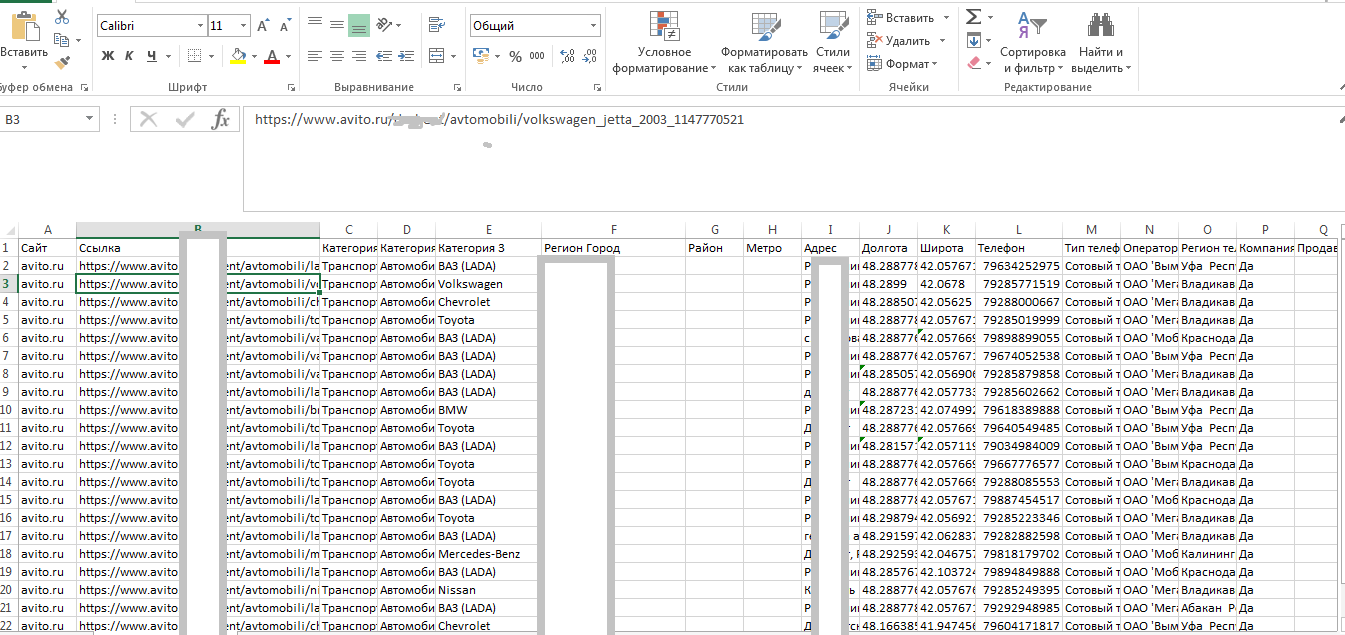Open Conditional Formatting menu

pos(664,44)
